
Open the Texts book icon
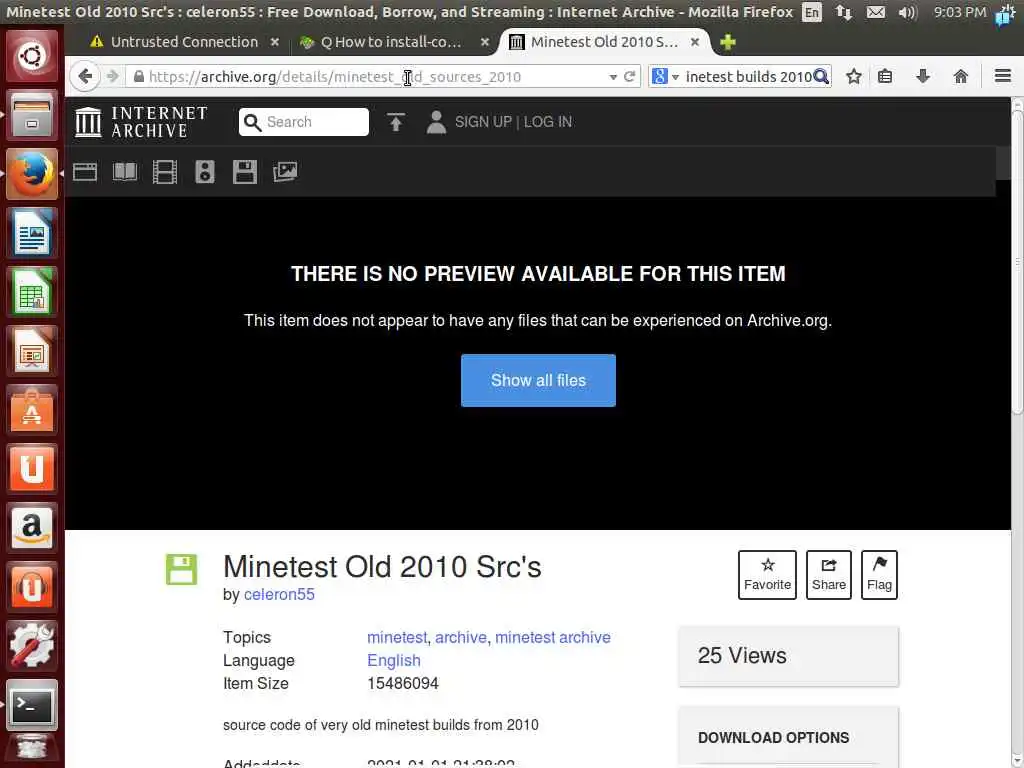[x=125, y=172]
